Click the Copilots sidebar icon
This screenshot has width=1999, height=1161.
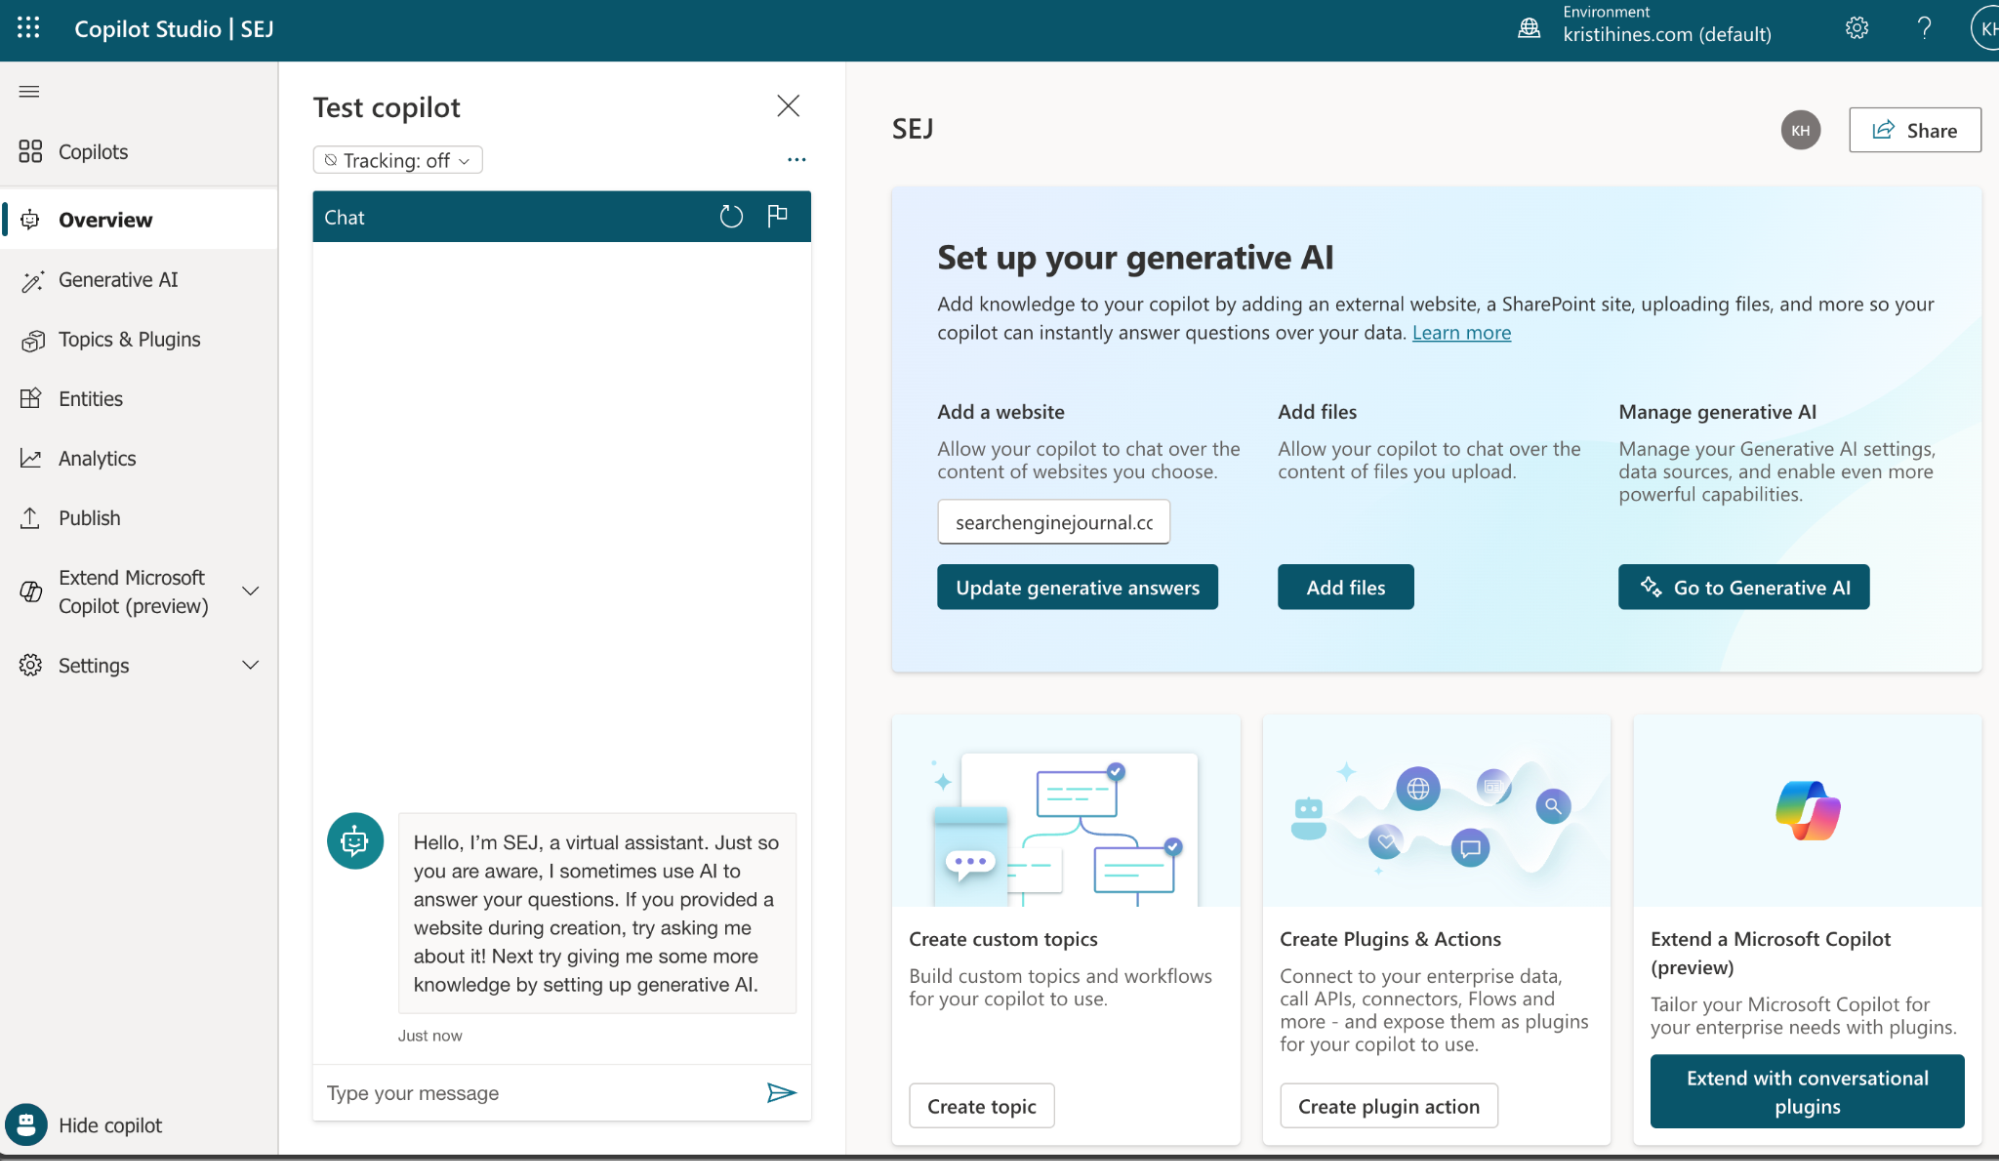point(30,149)
